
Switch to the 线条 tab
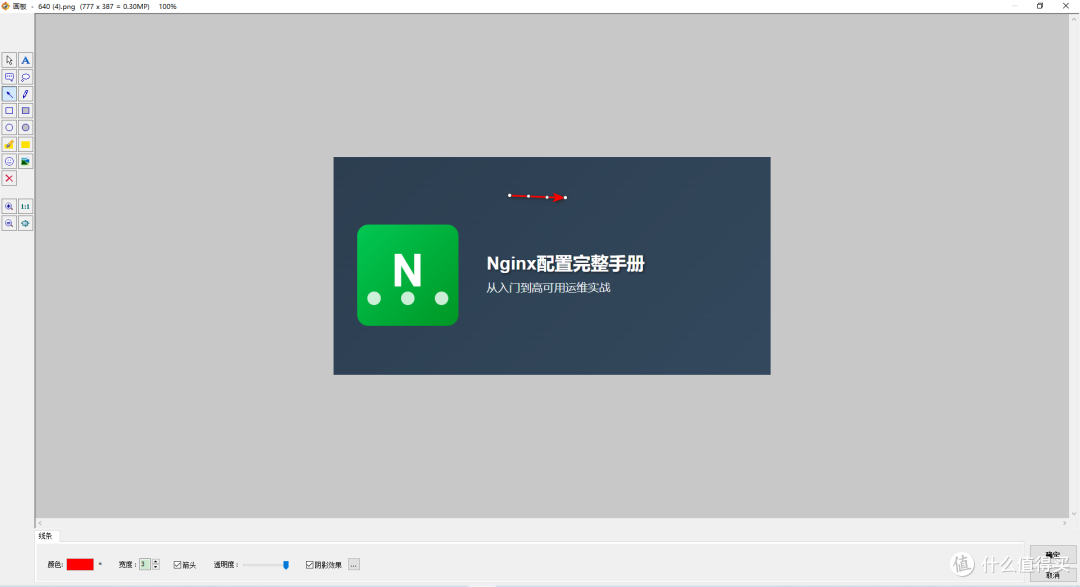45,536
